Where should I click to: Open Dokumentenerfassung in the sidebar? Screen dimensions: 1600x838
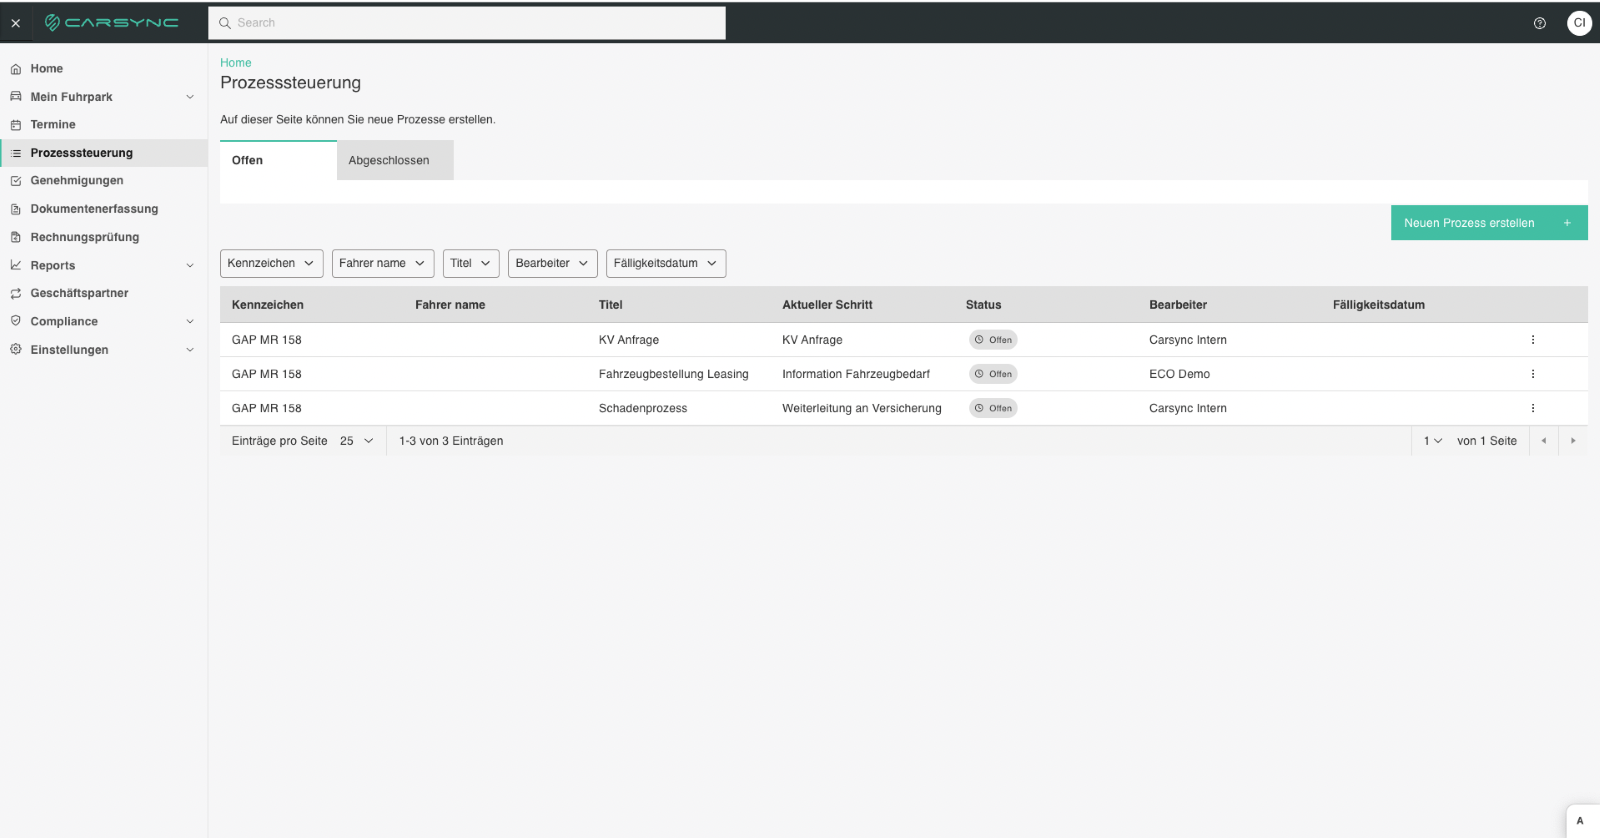point(104,209)
